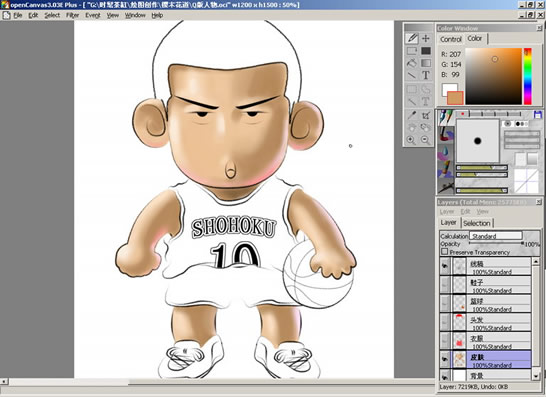
Task: Open the Filter menu
Action: [72, 15]
